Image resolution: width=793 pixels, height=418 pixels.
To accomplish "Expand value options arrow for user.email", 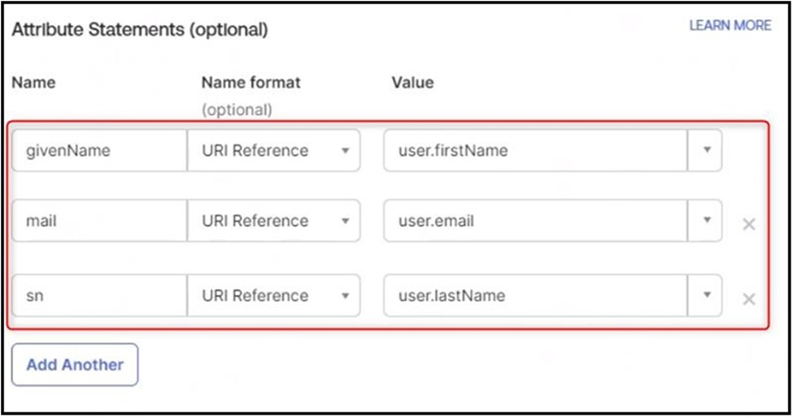I will pyautogui.click(x=705, y=221).
